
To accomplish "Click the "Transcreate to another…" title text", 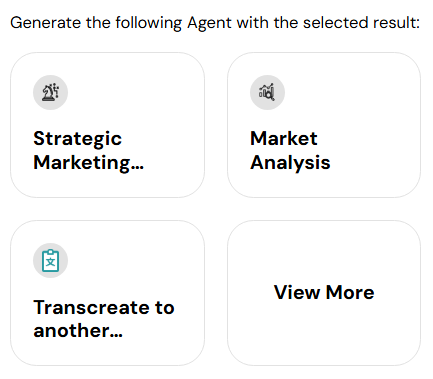I will click(104, 319).
